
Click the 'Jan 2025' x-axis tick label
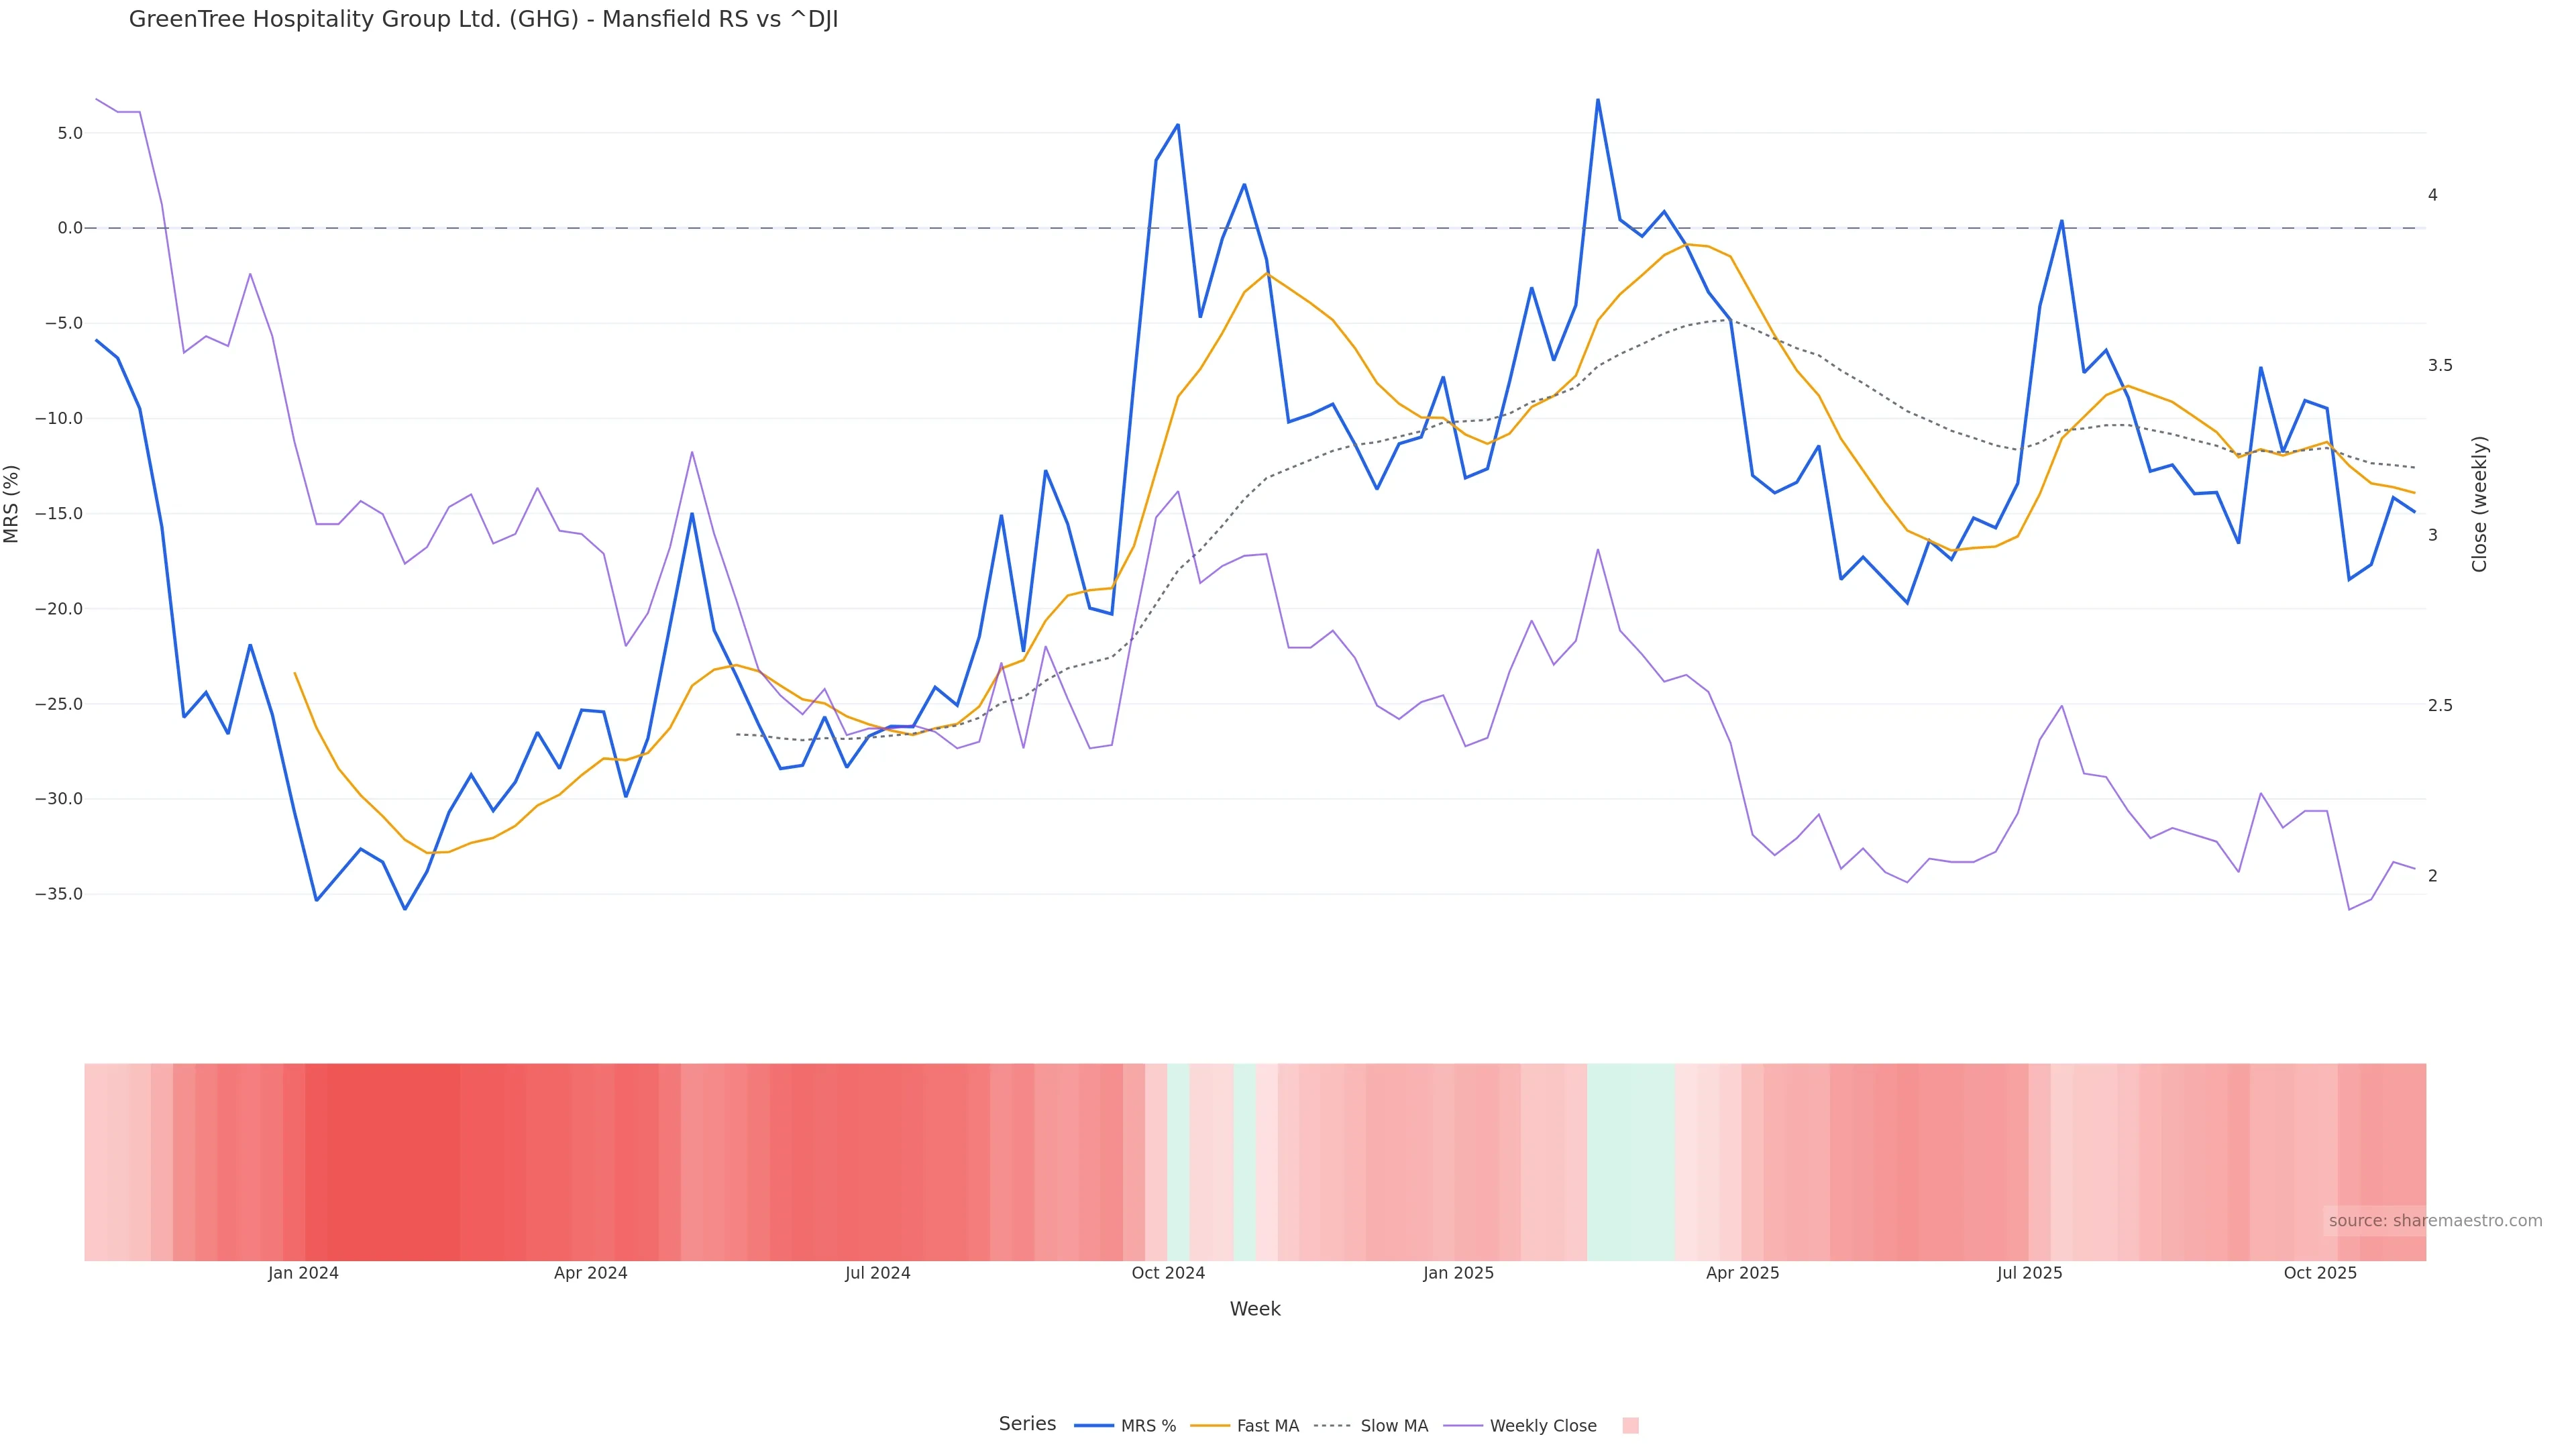pyautogui.click(x=1458, y=1273)
